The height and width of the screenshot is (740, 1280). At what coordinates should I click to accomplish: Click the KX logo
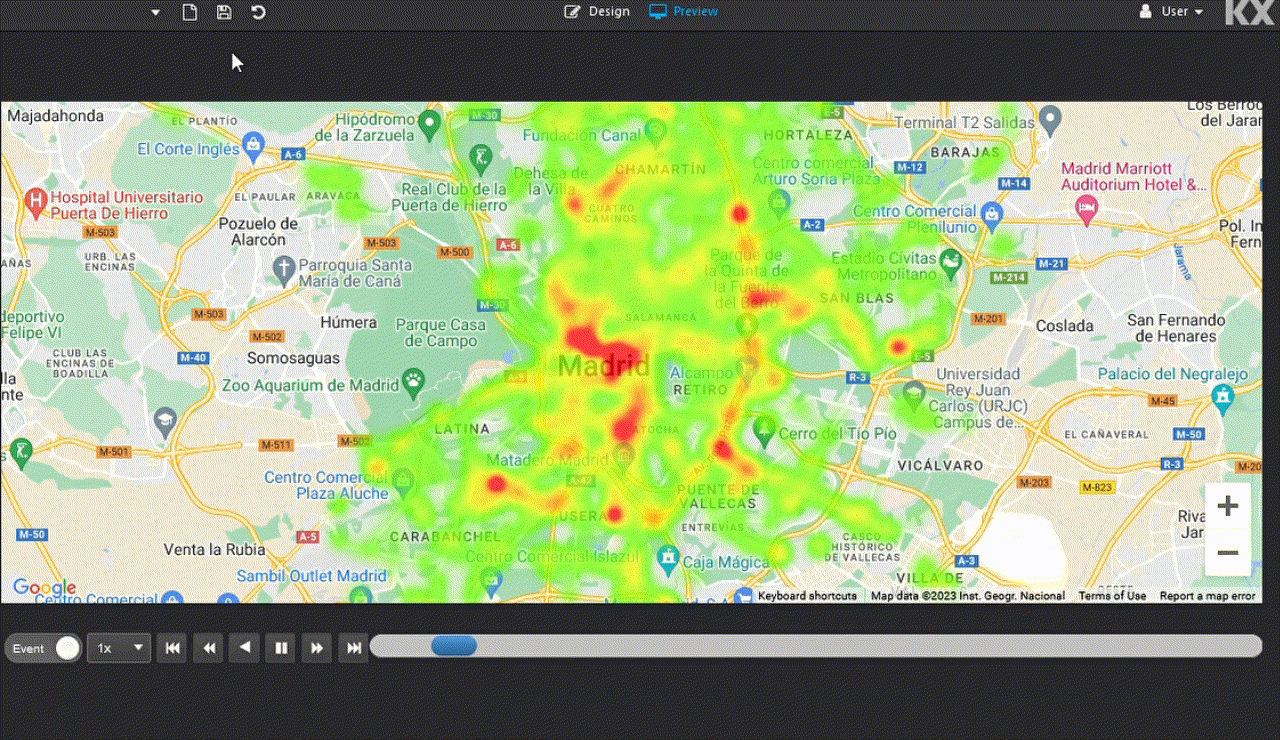[1250, 12]
